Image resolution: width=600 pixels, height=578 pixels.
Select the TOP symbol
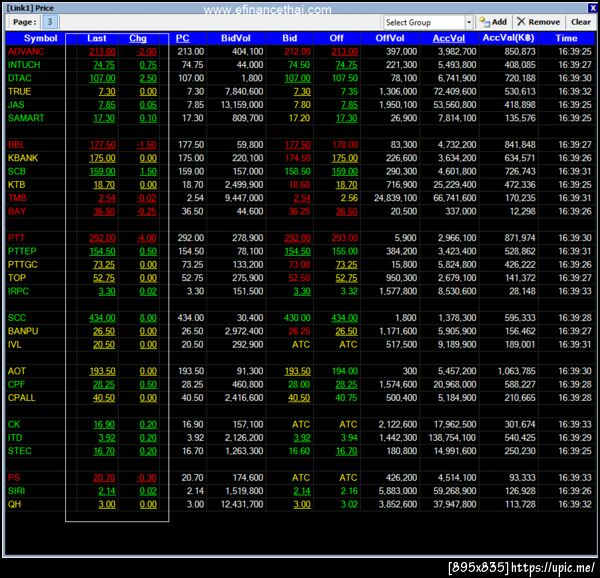(x=16, y=278)
